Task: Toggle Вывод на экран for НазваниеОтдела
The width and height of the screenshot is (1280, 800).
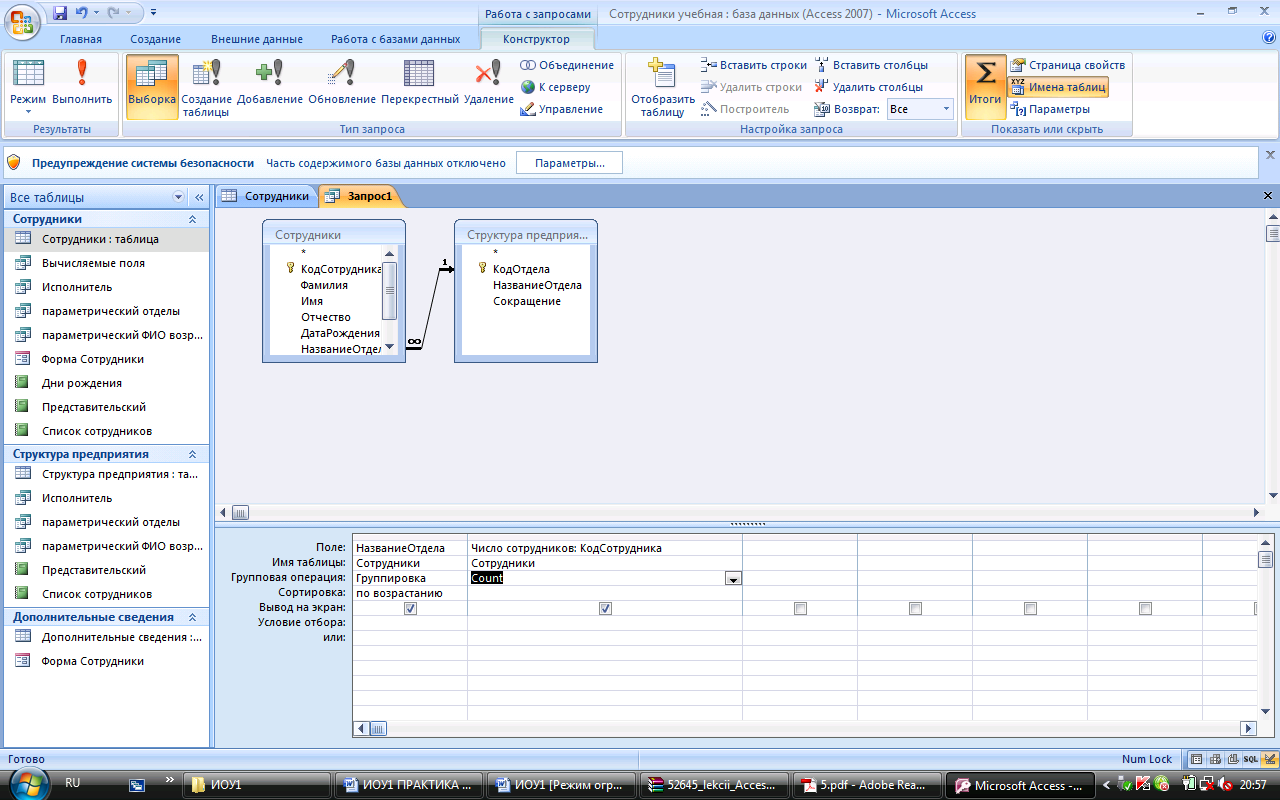Action: (x=410, y=608)
